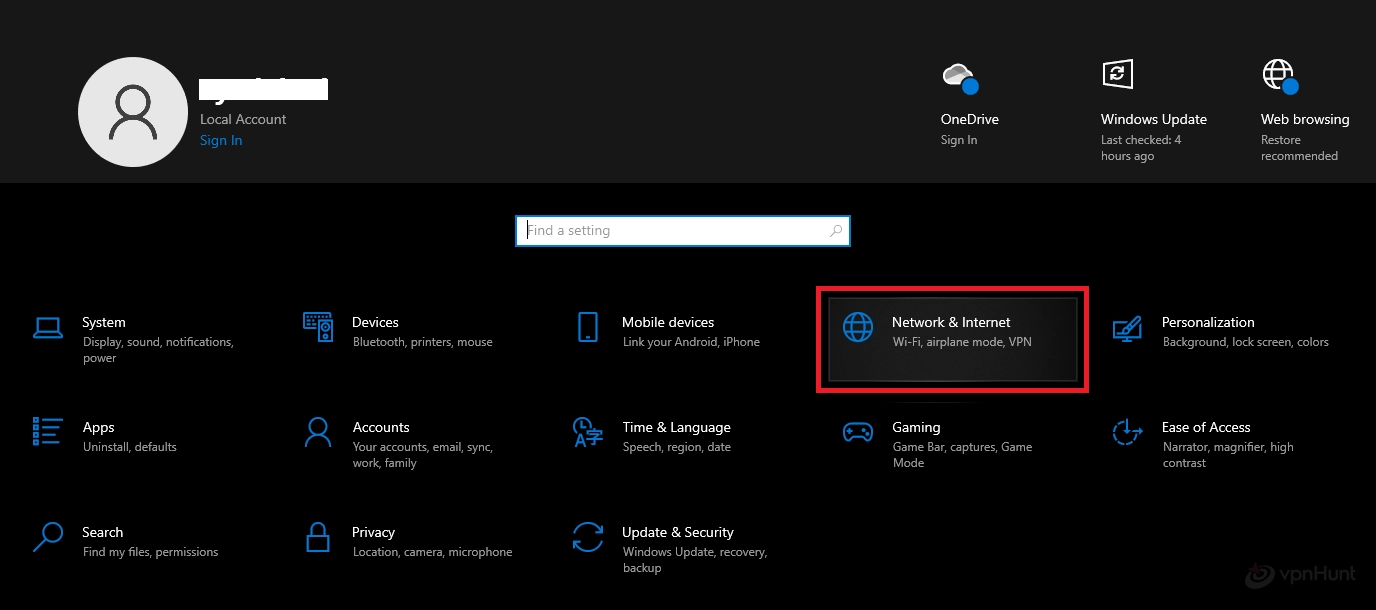Open the Devices settings title
This screenshot has width=1376, height=610.
click(x=375, y=322)
